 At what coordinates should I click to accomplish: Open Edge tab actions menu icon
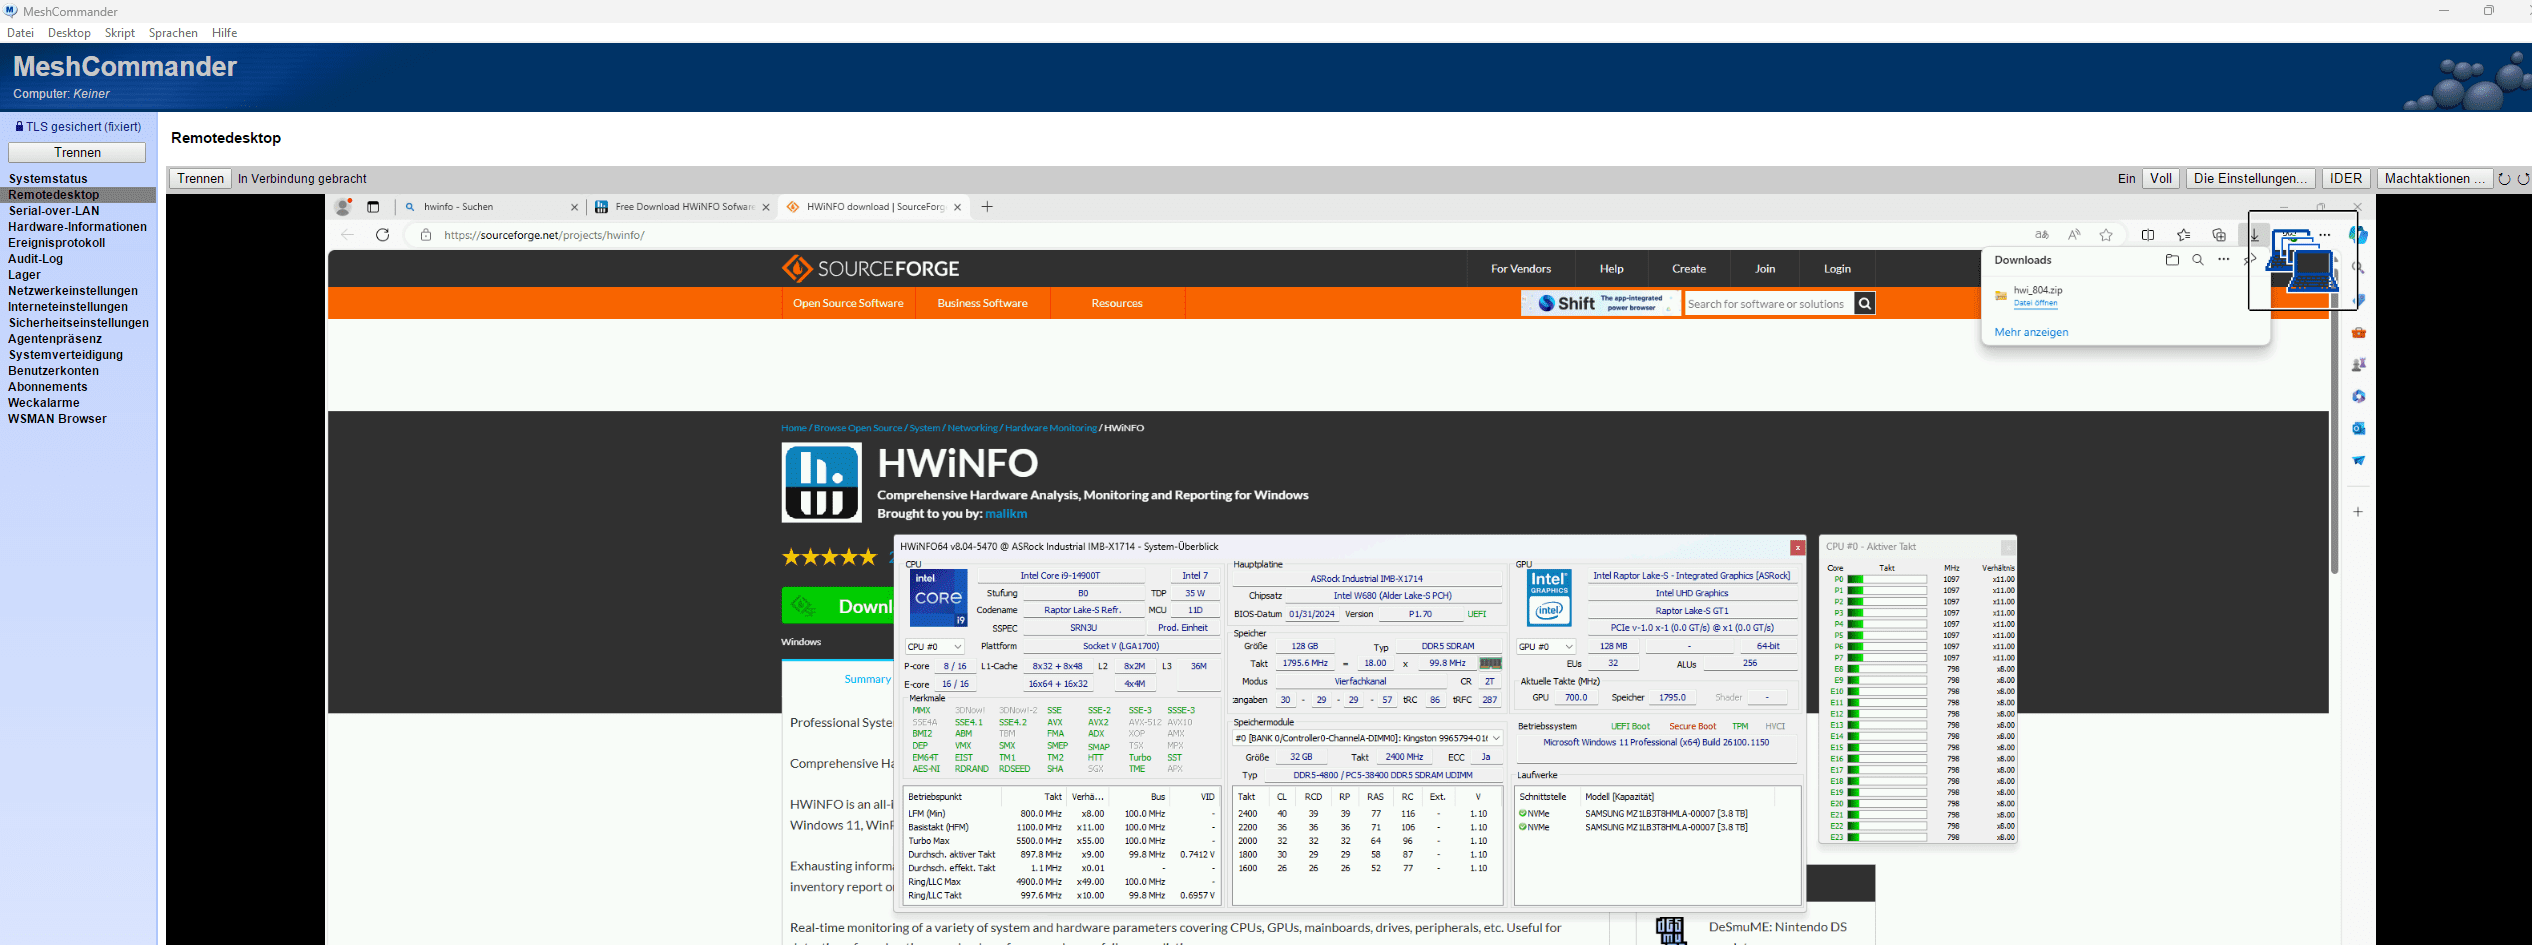(373, 207)
